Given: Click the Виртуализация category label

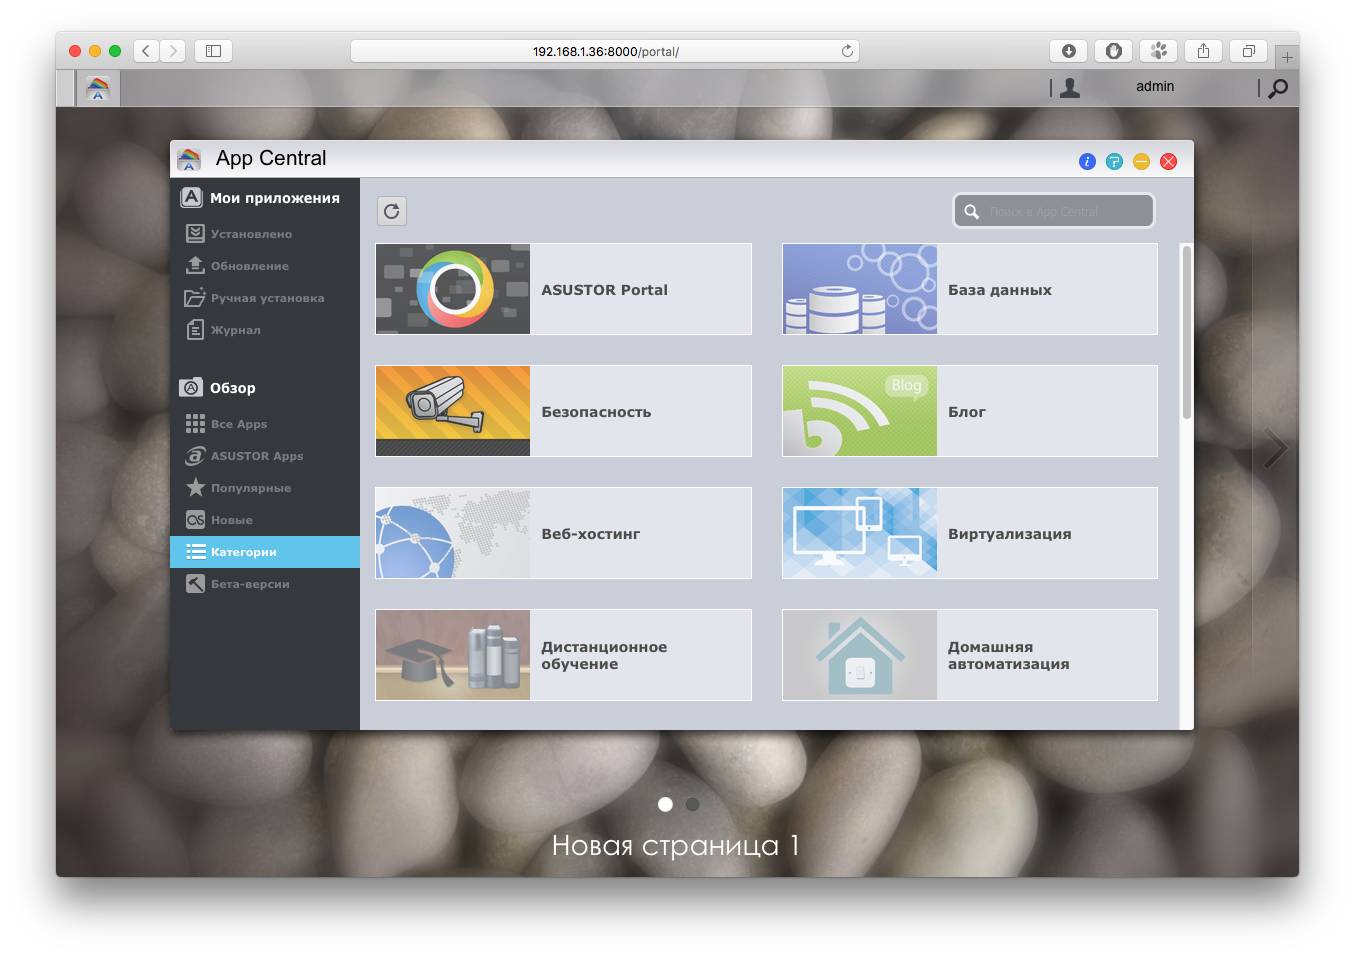Looking at the screenshot, I should (1009, 534).
